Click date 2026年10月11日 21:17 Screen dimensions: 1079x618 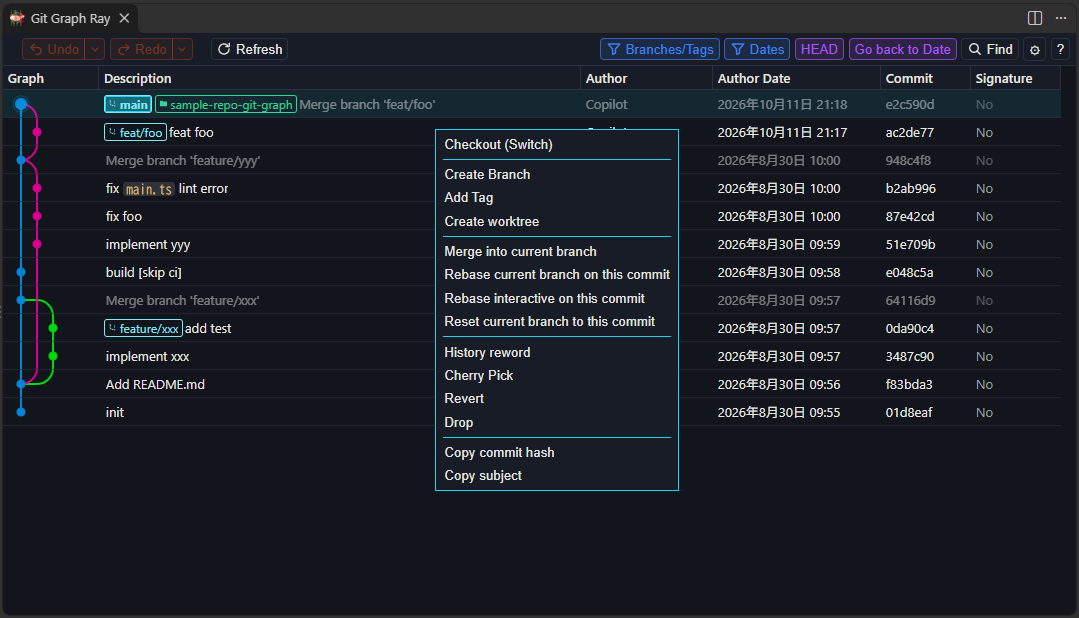[782, 132]
